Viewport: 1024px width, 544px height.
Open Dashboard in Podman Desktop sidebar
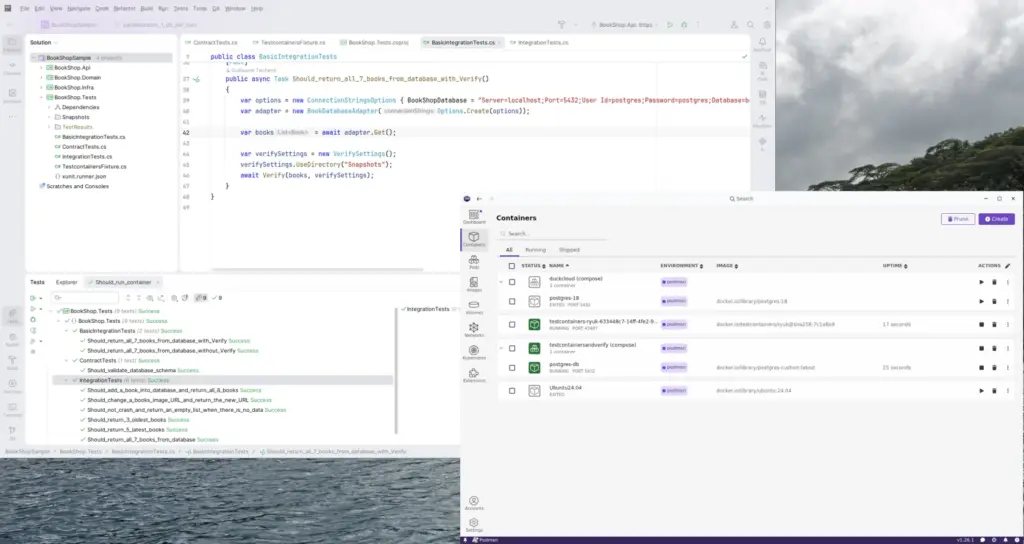[x=474, y=216]
